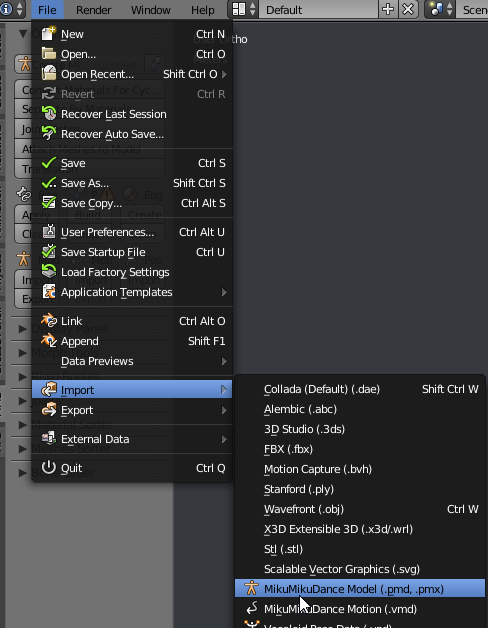Delete the current Default screen layout
This screenshot has width=488, height=628.
click(x=408, y=9)
